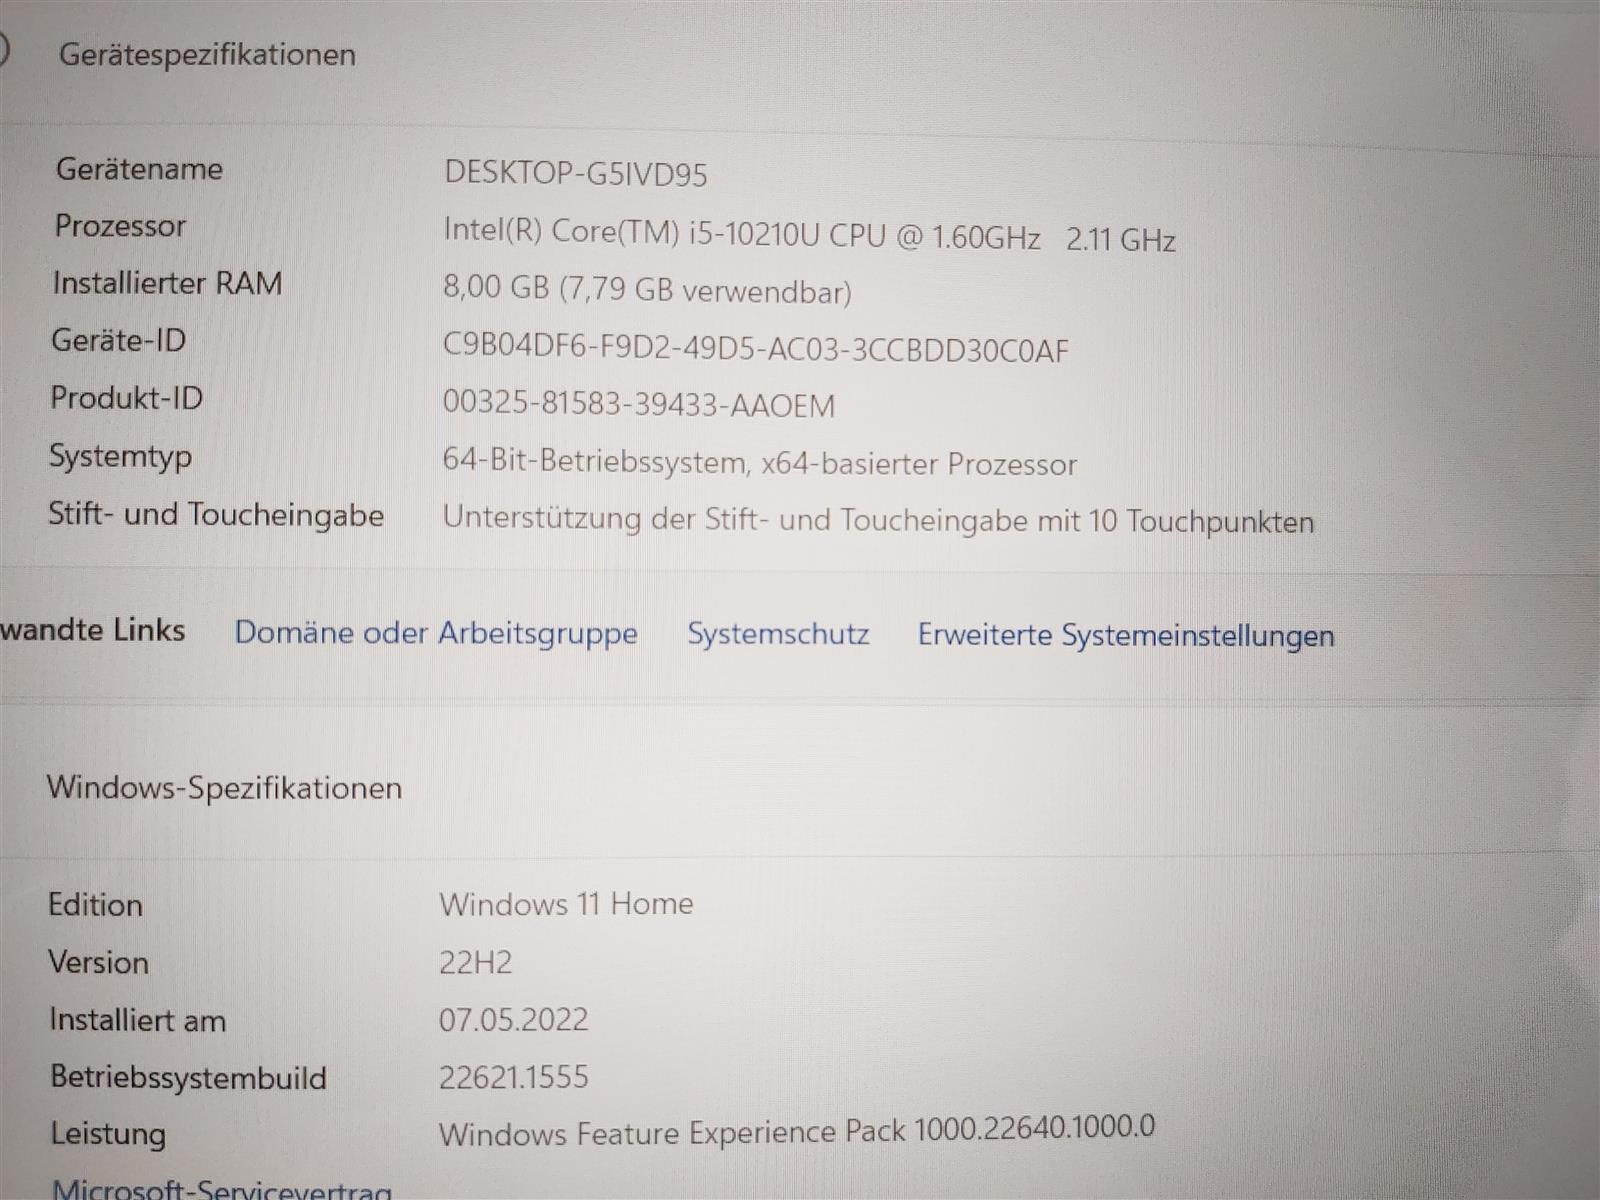
Task: Click the Windows-Spezifikationen section header
Action: click(x=224, y=788)
